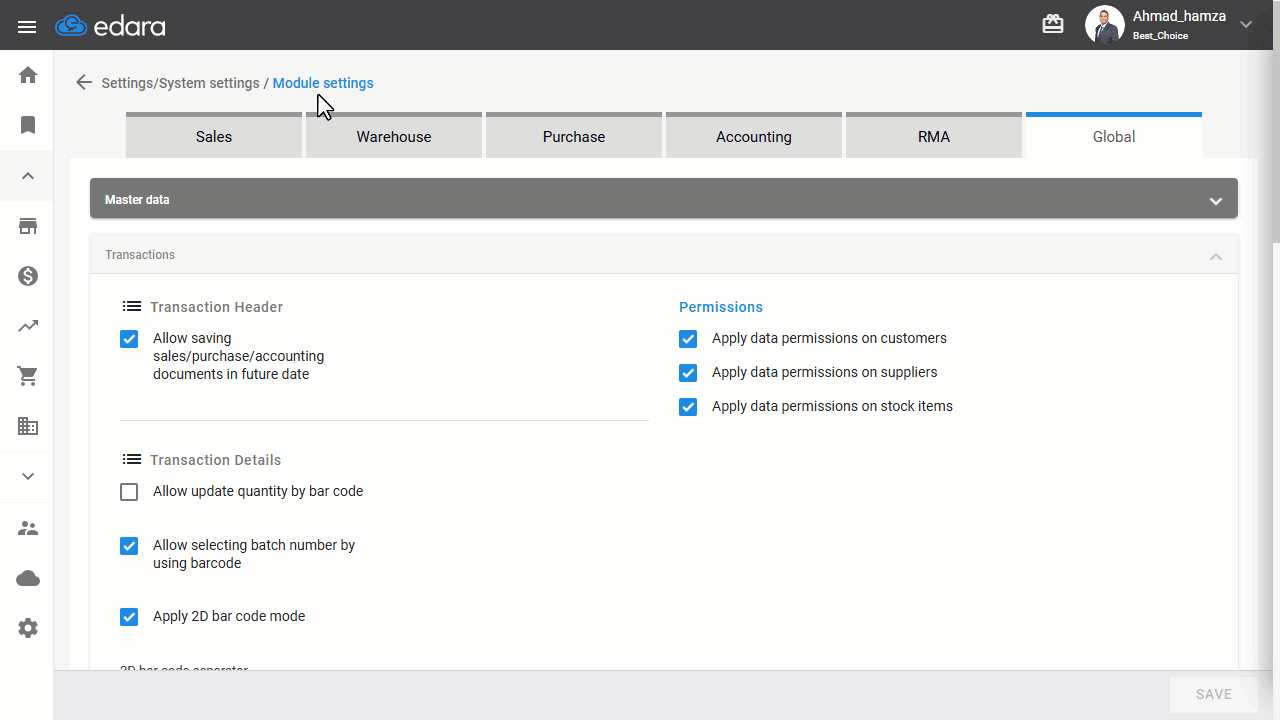Screen dimensions: 1280x720
Task: Click the Transaction Header list icon
Action: click(x=131, y=306)
